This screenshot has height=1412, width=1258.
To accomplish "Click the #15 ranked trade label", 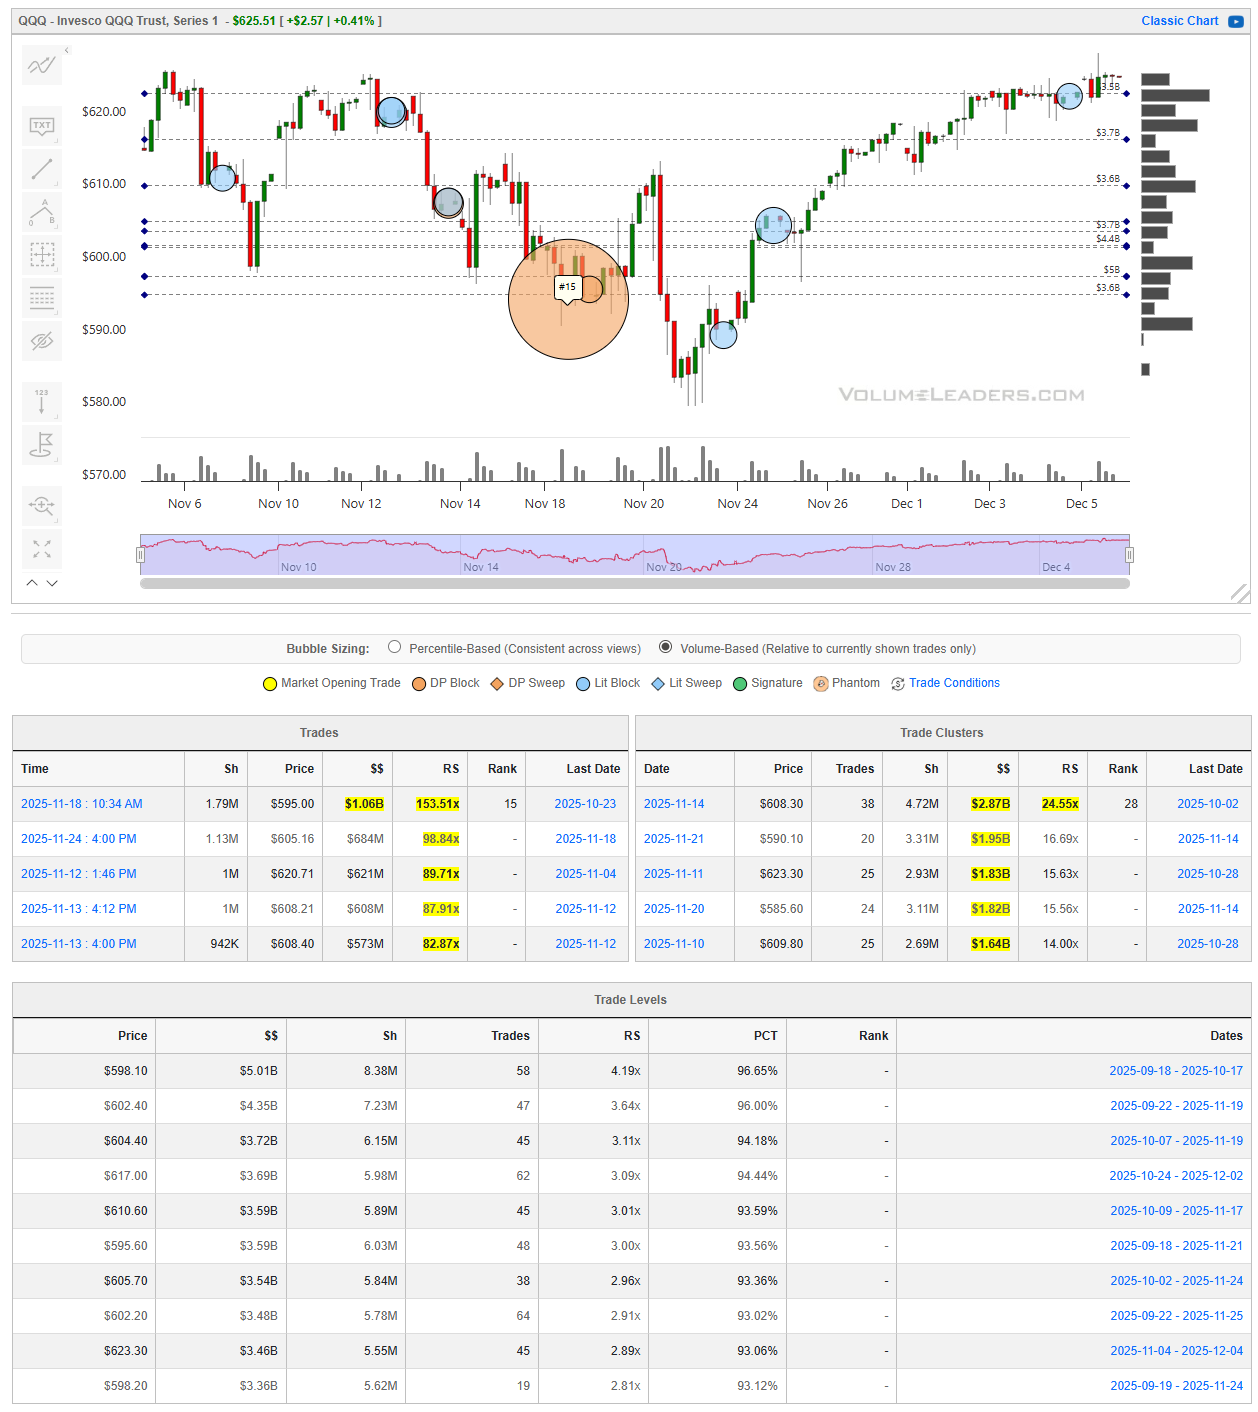I will (x=568, y=287).
